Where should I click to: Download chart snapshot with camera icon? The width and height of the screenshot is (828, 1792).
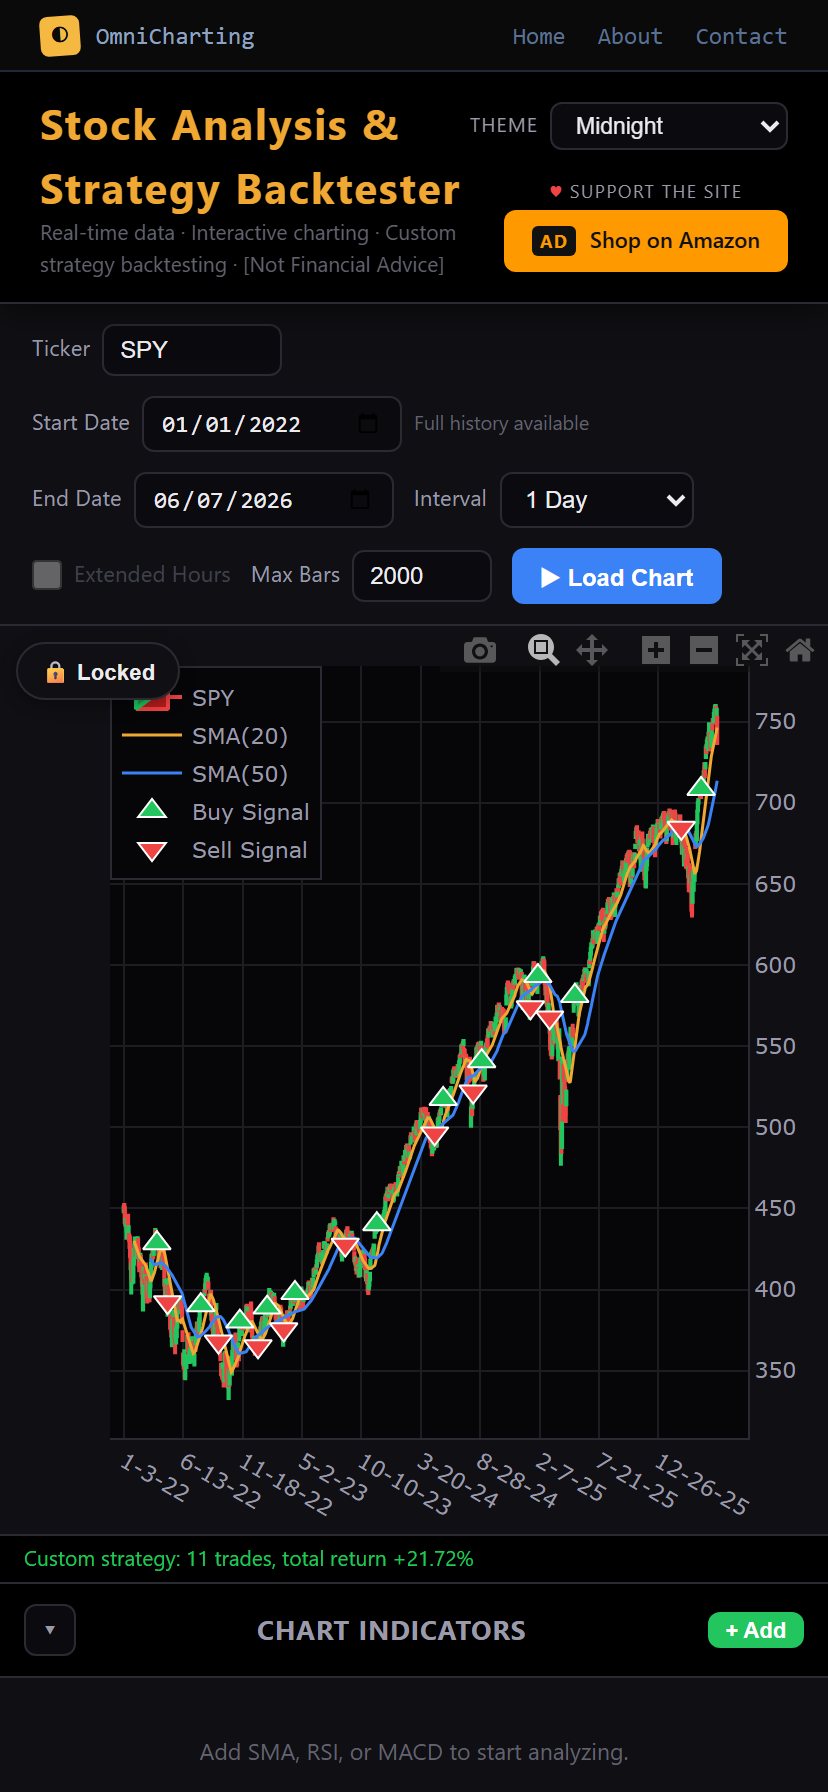pyautogui.click(x=480, y=650)
